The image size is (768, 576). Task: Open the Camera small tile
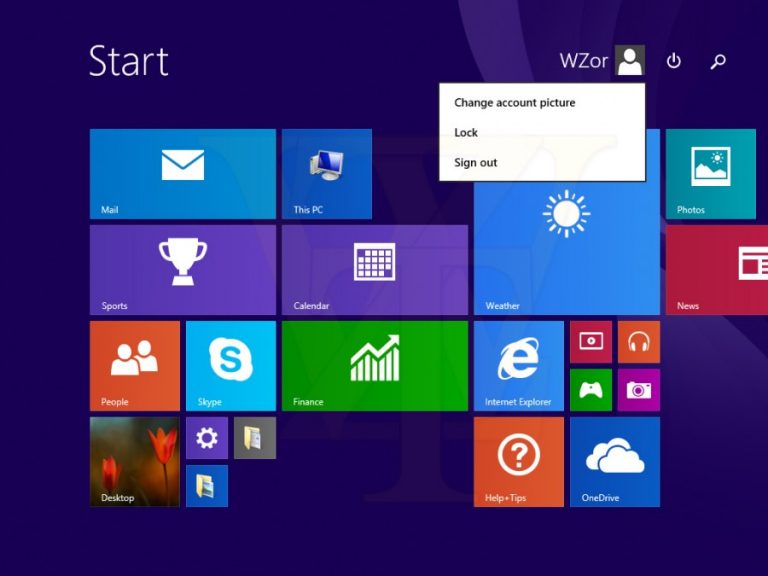click(639, 390)
